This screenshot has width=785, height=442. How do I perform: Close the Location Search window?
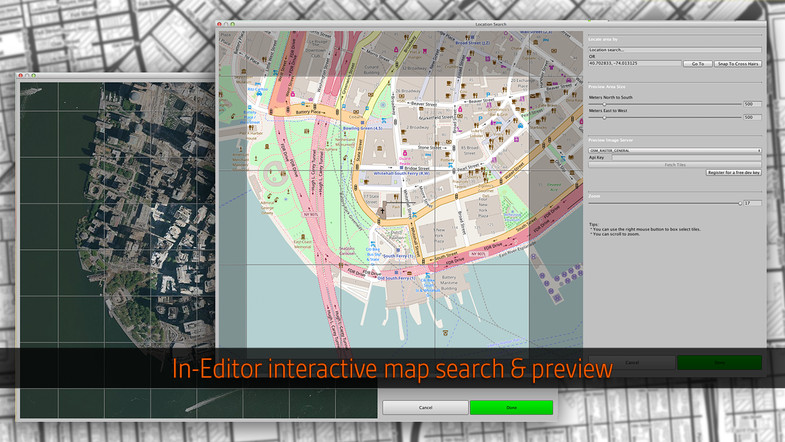point(219,24)
